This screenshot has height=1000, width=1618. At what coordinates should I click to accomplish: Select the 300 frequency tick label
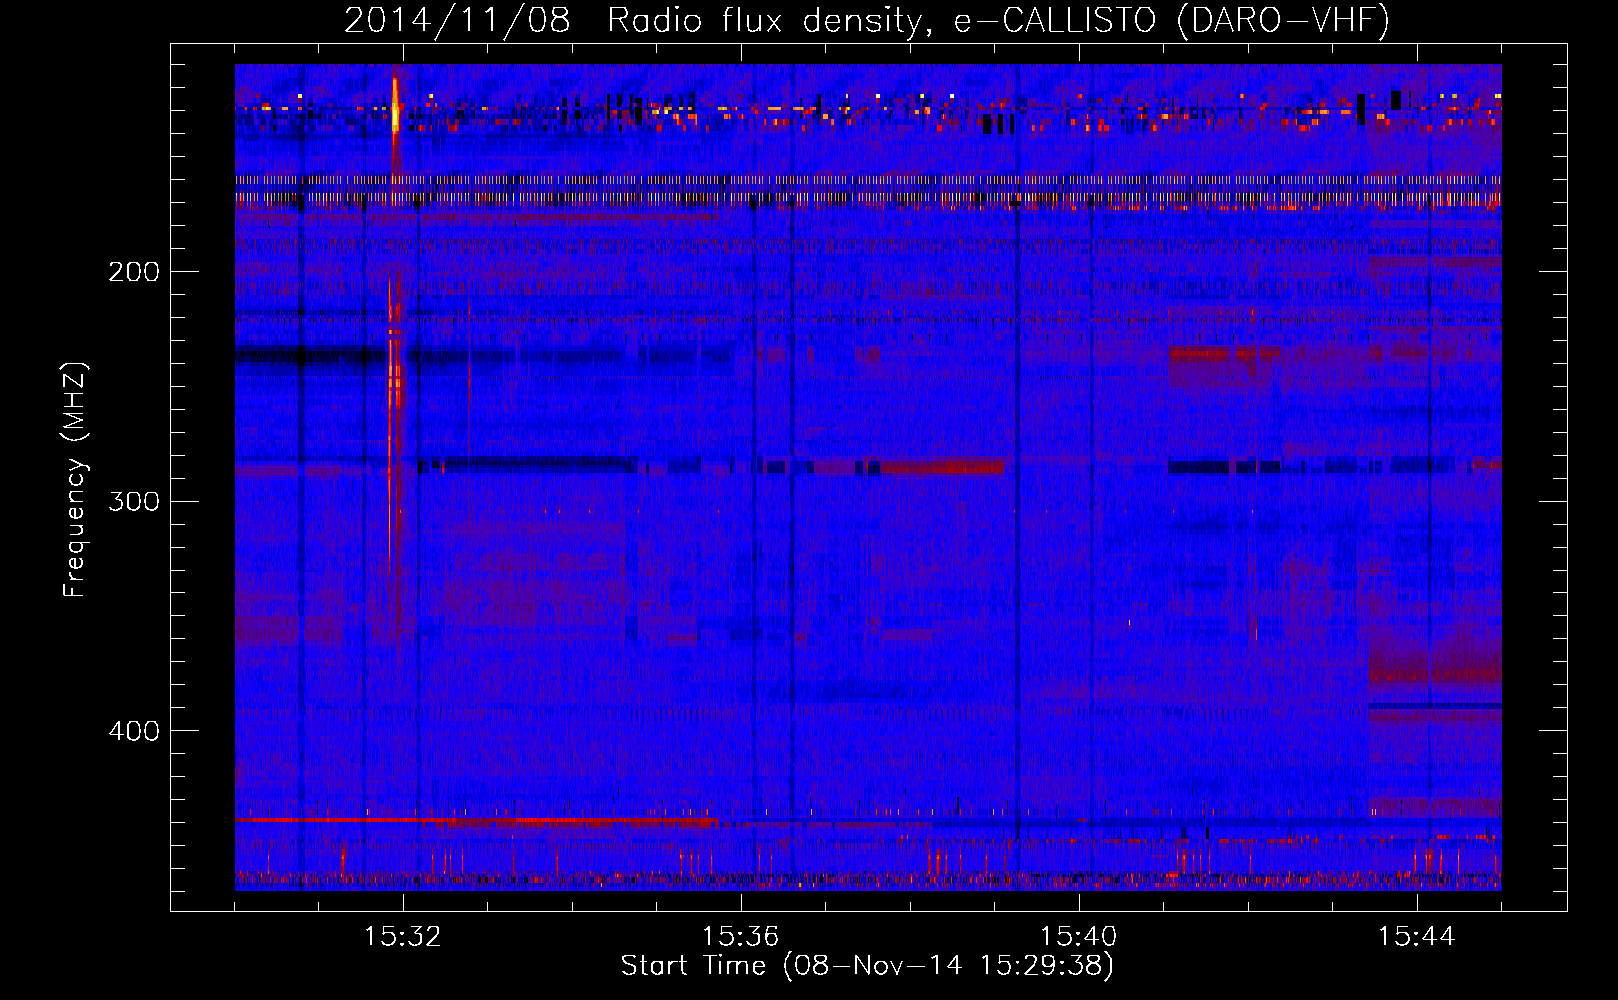click(x=133, y=501)
